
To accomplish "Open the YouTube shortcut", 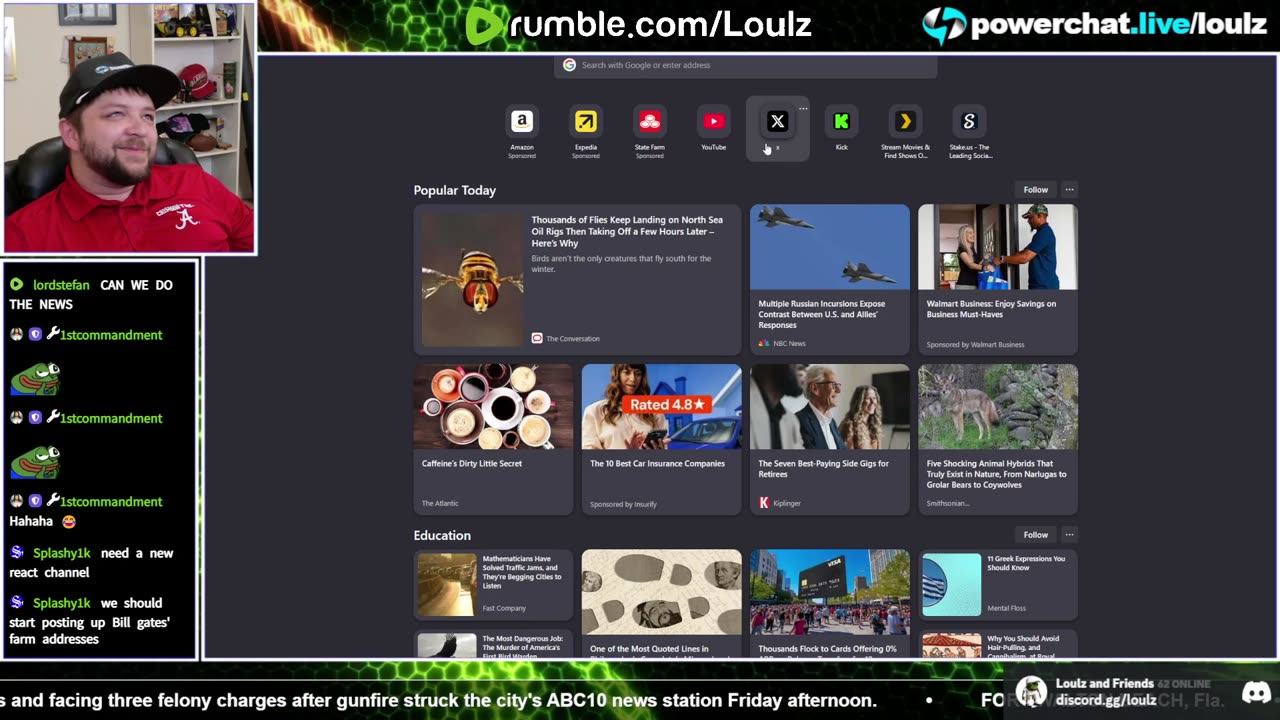I will pos(713,130).
